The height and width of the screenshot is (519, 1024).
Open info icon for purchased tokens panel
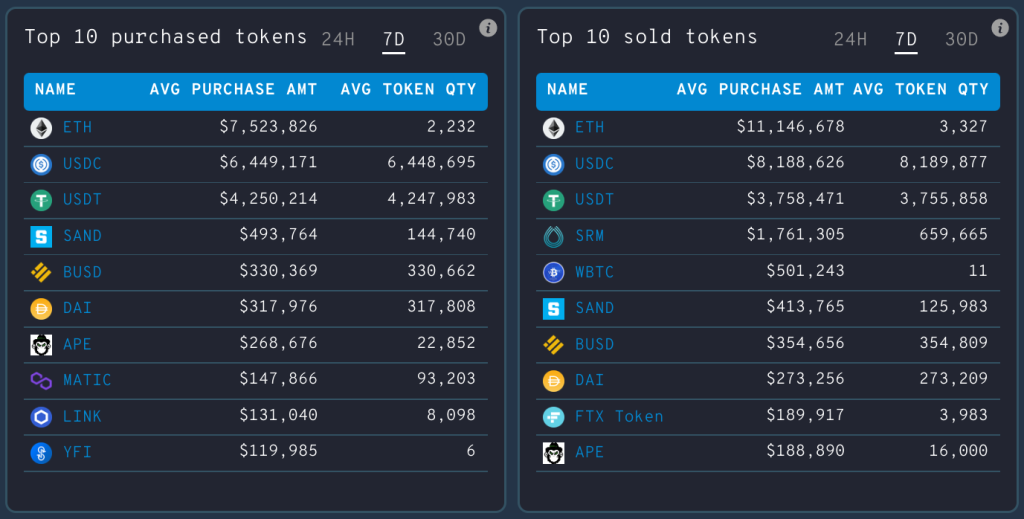pos(488,28)
